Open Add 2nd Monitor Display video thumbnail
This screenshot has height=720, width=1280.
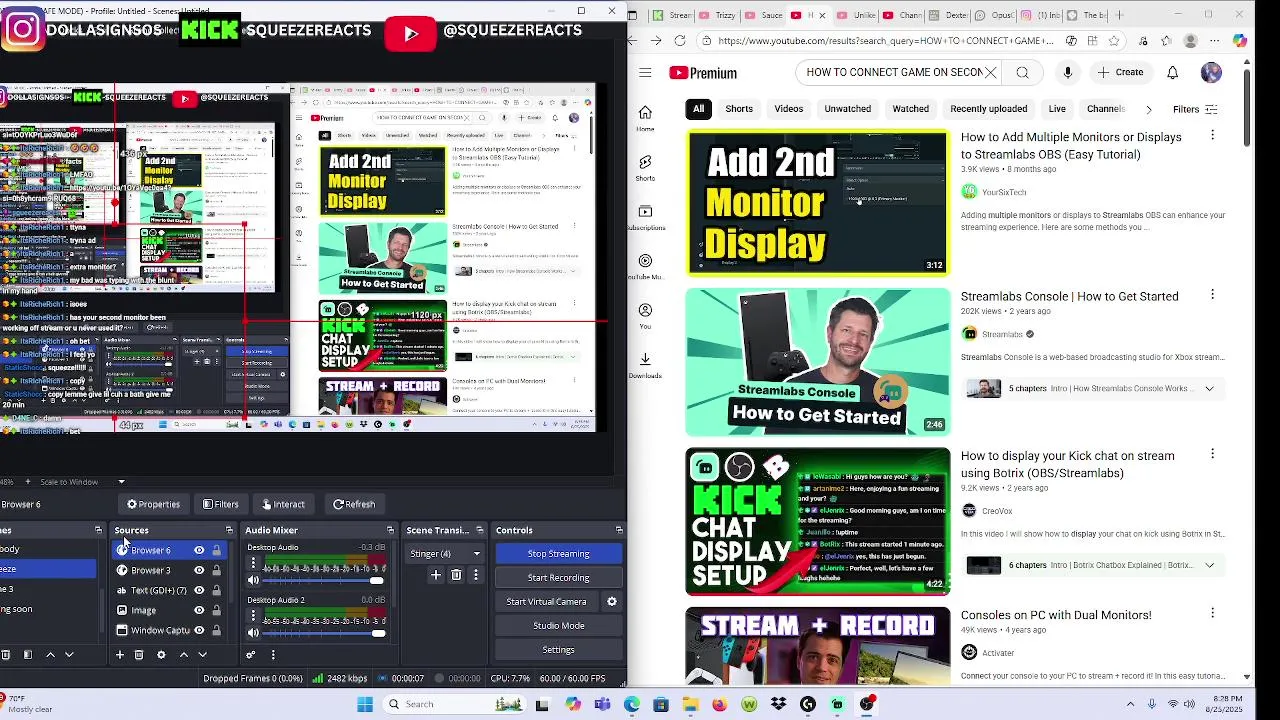817,202
